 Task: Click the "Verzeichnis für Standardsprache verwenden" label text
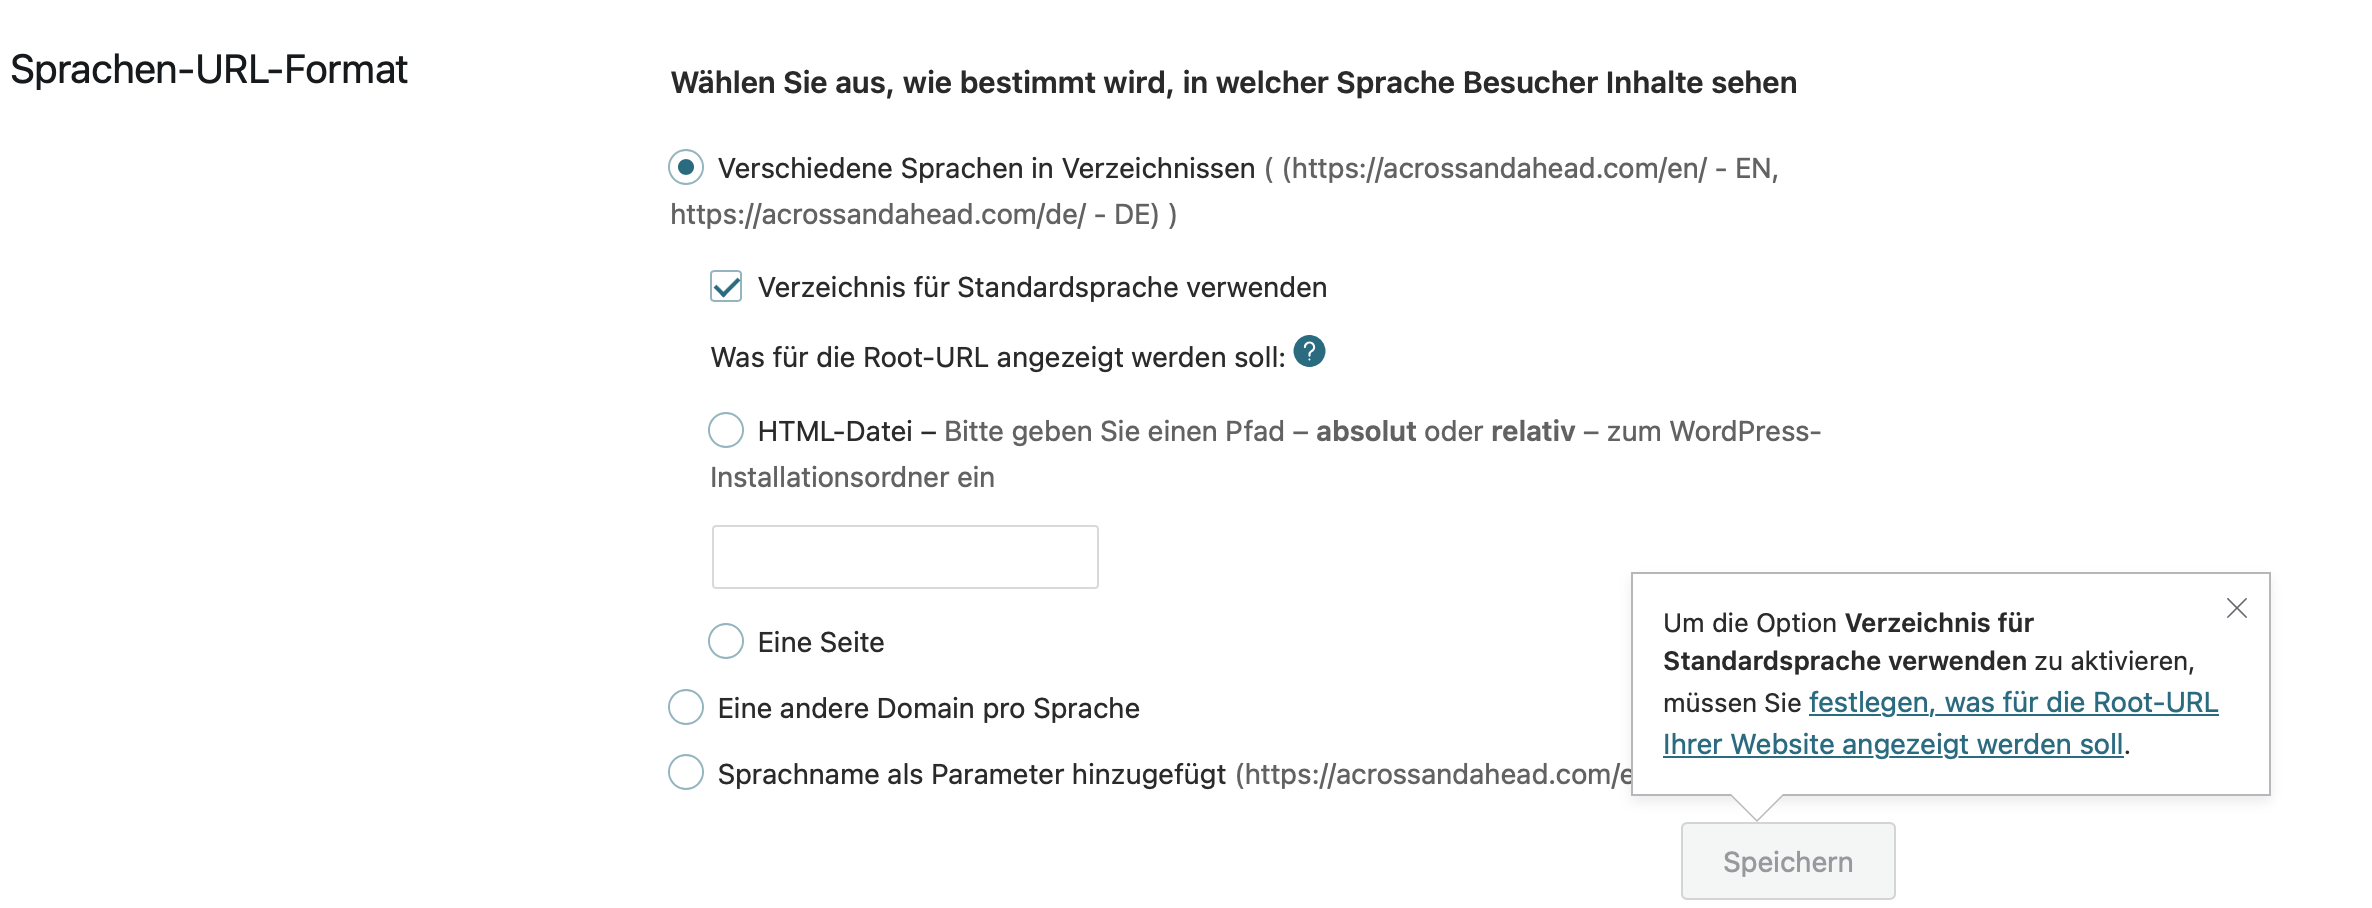click(1041, 288)
